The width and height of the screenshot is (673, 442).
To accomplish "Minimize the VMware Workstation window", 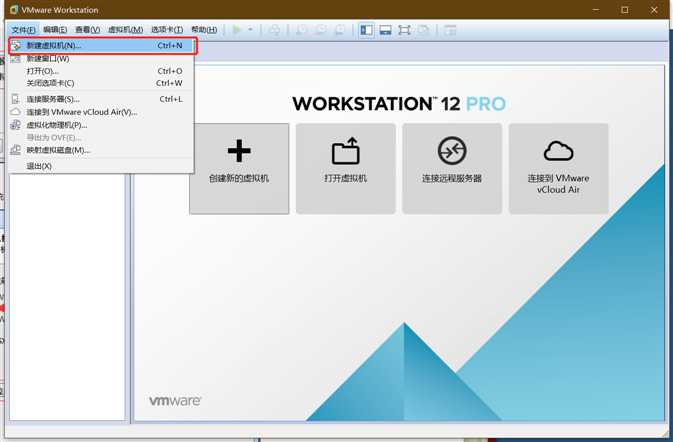I will pyautogui.click(x=596, y=9).
